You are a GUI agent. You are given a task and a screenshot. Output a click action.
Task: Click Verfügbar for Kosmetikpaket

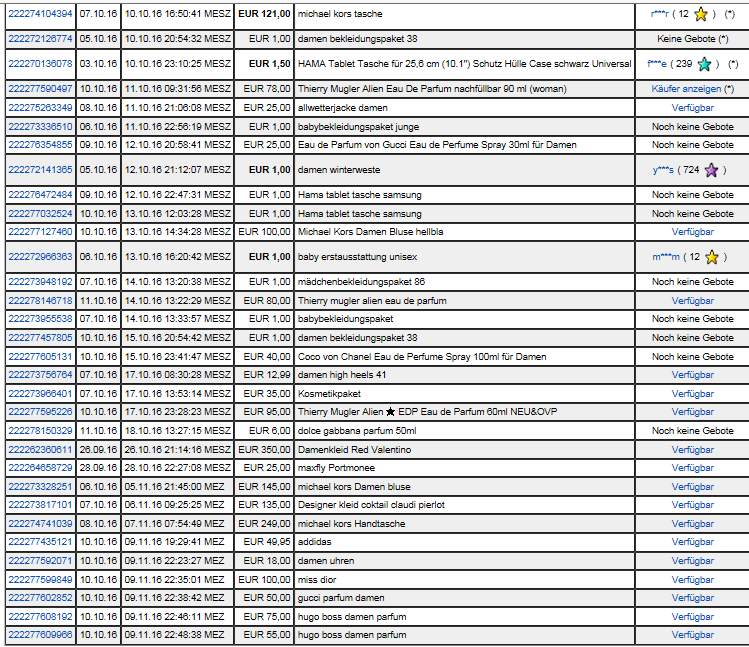coord(693,394)
